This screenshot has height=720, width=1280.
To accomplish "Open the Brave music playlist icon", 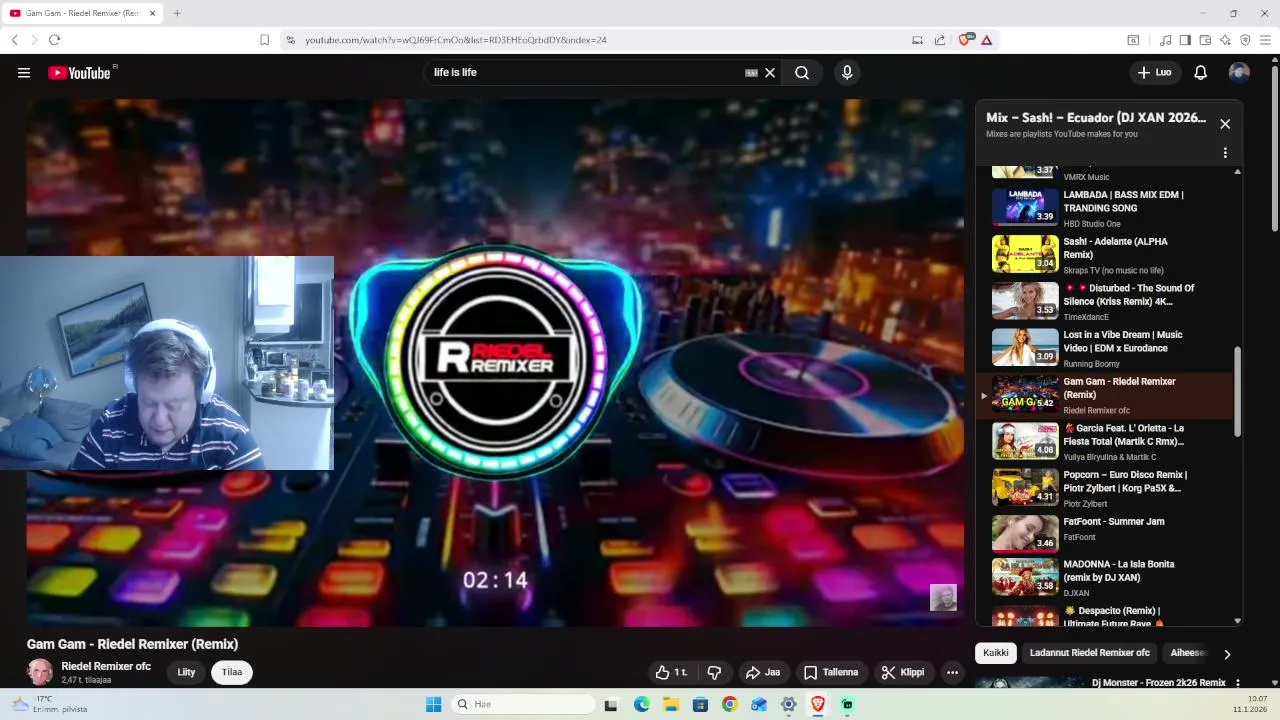I will click(1165, 40).
